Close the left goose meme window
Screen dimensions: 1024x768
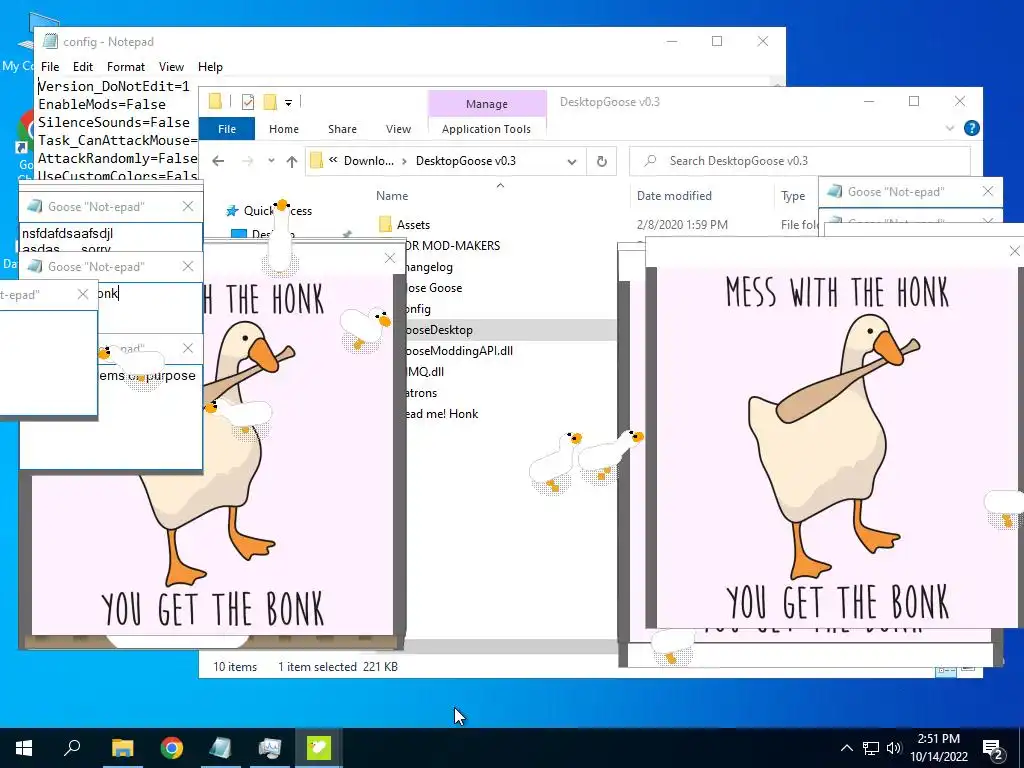[x=390, y=258]
